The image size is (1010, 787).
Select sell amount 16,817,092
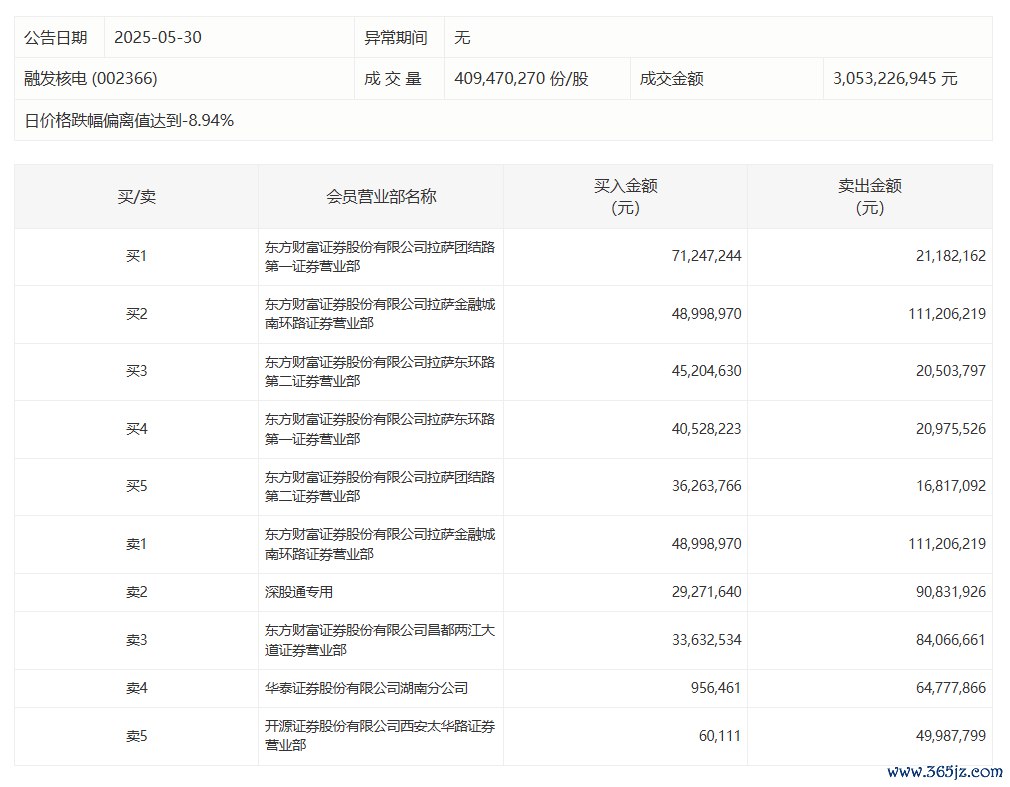click(951, 486)
